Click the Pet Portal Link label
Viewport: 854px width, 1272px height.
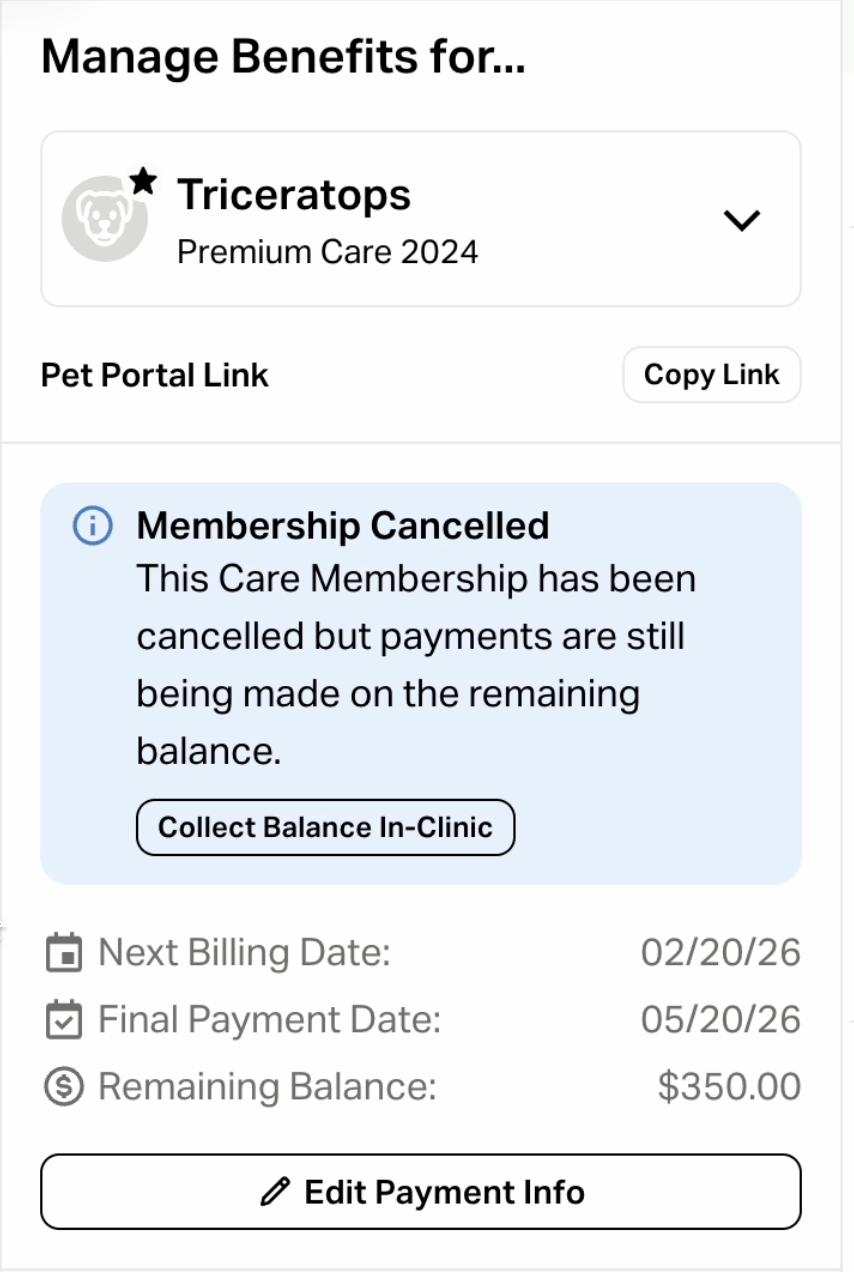[x=155, y=375]
